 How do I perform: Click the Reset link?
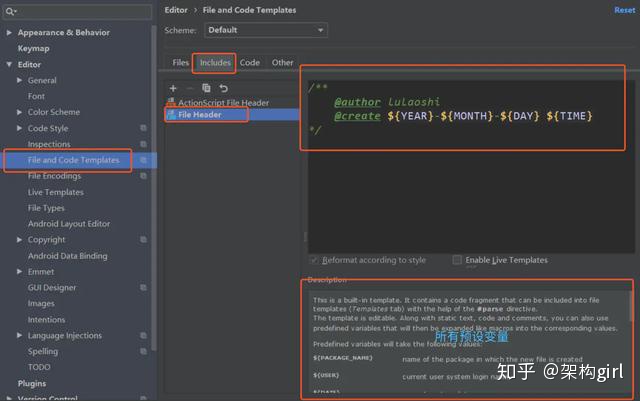pos(624,10)
